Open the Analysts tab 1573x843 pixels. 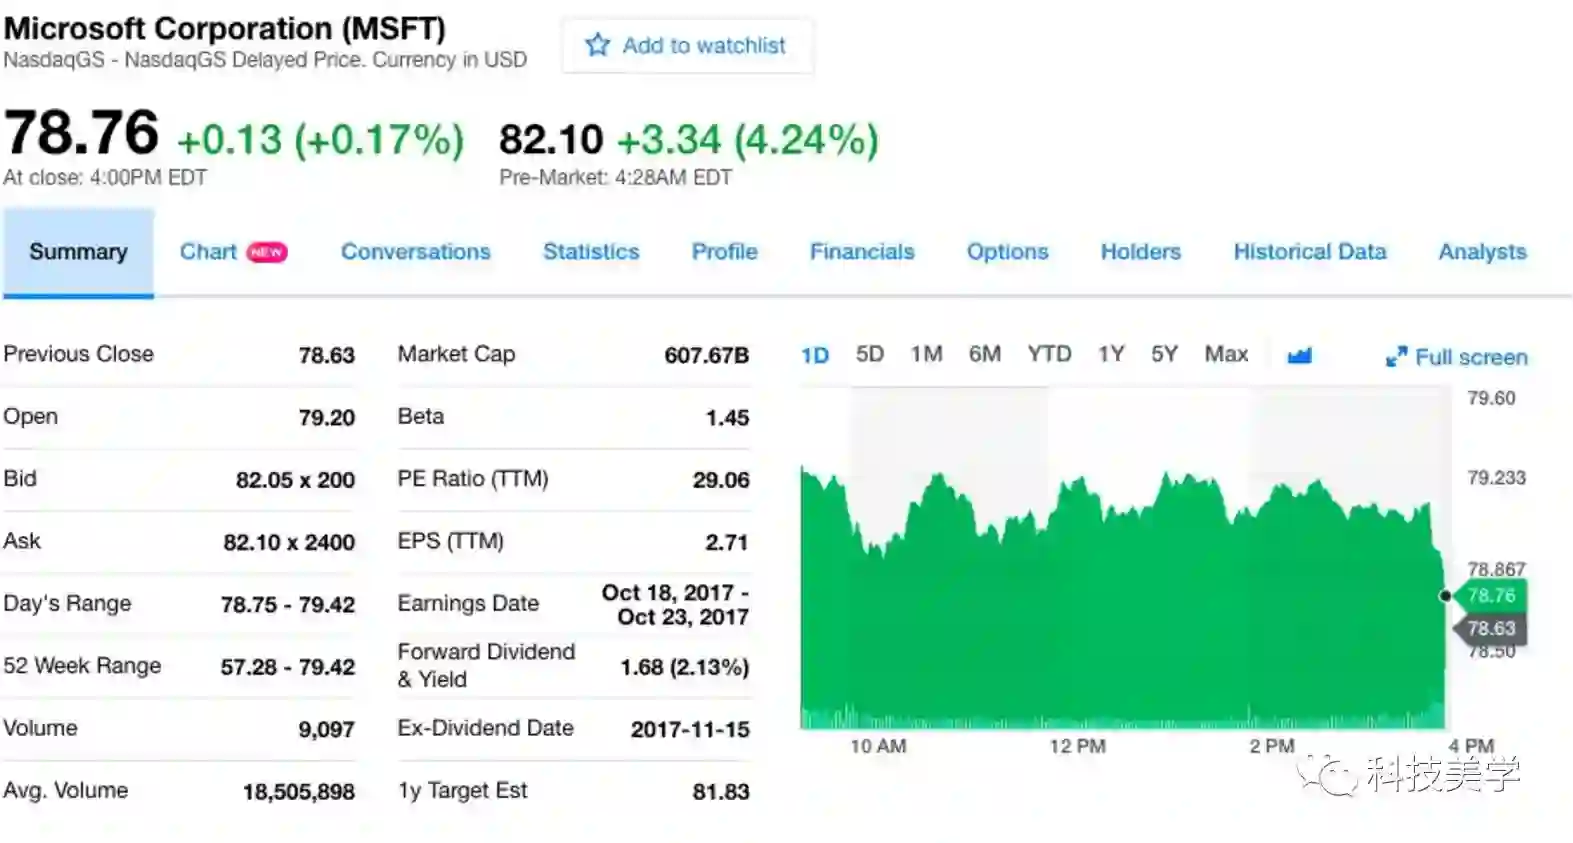click(x=1482, y=252)
